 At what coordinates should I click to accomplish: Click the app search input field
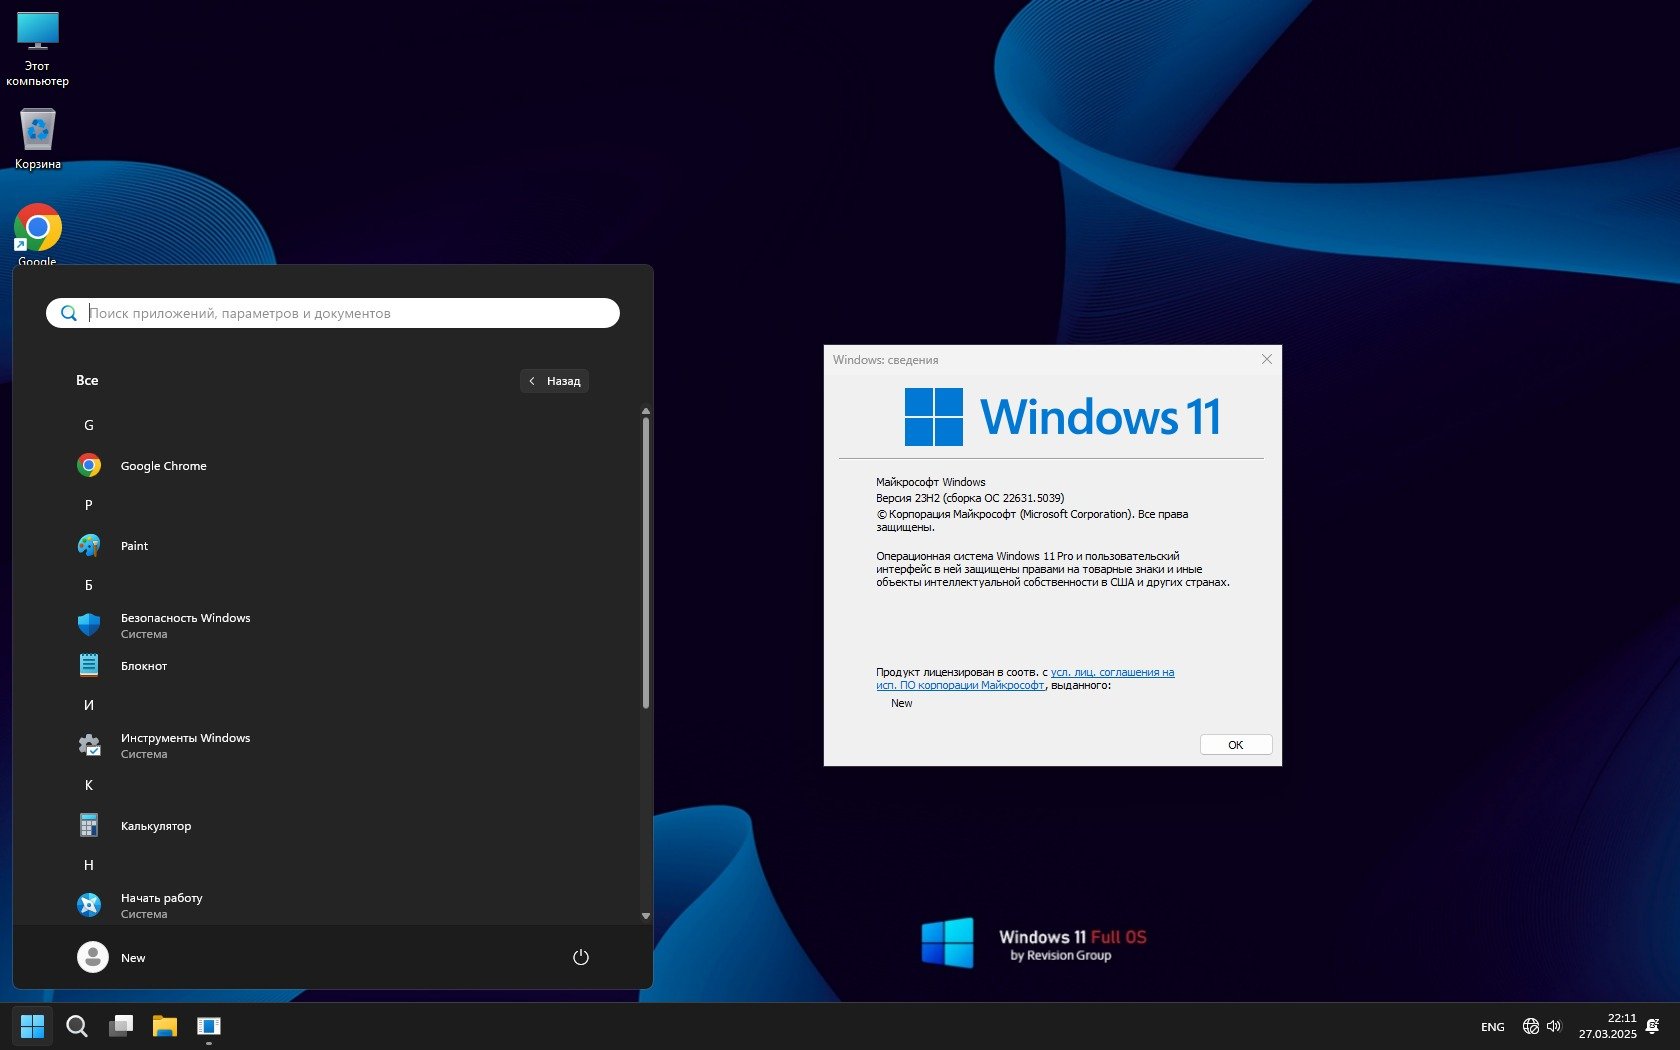350,313
